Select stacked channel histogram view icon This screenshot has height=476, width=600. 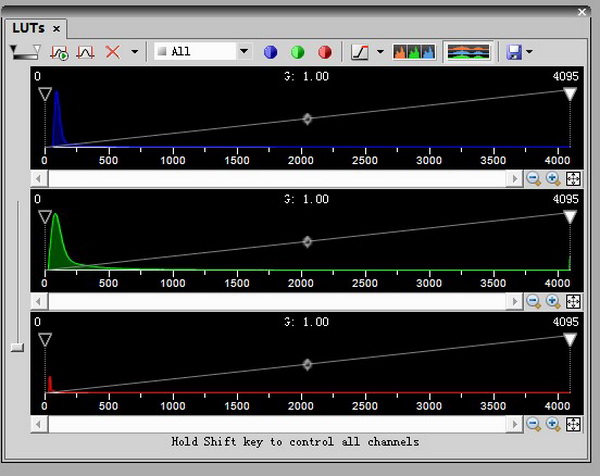468,52
